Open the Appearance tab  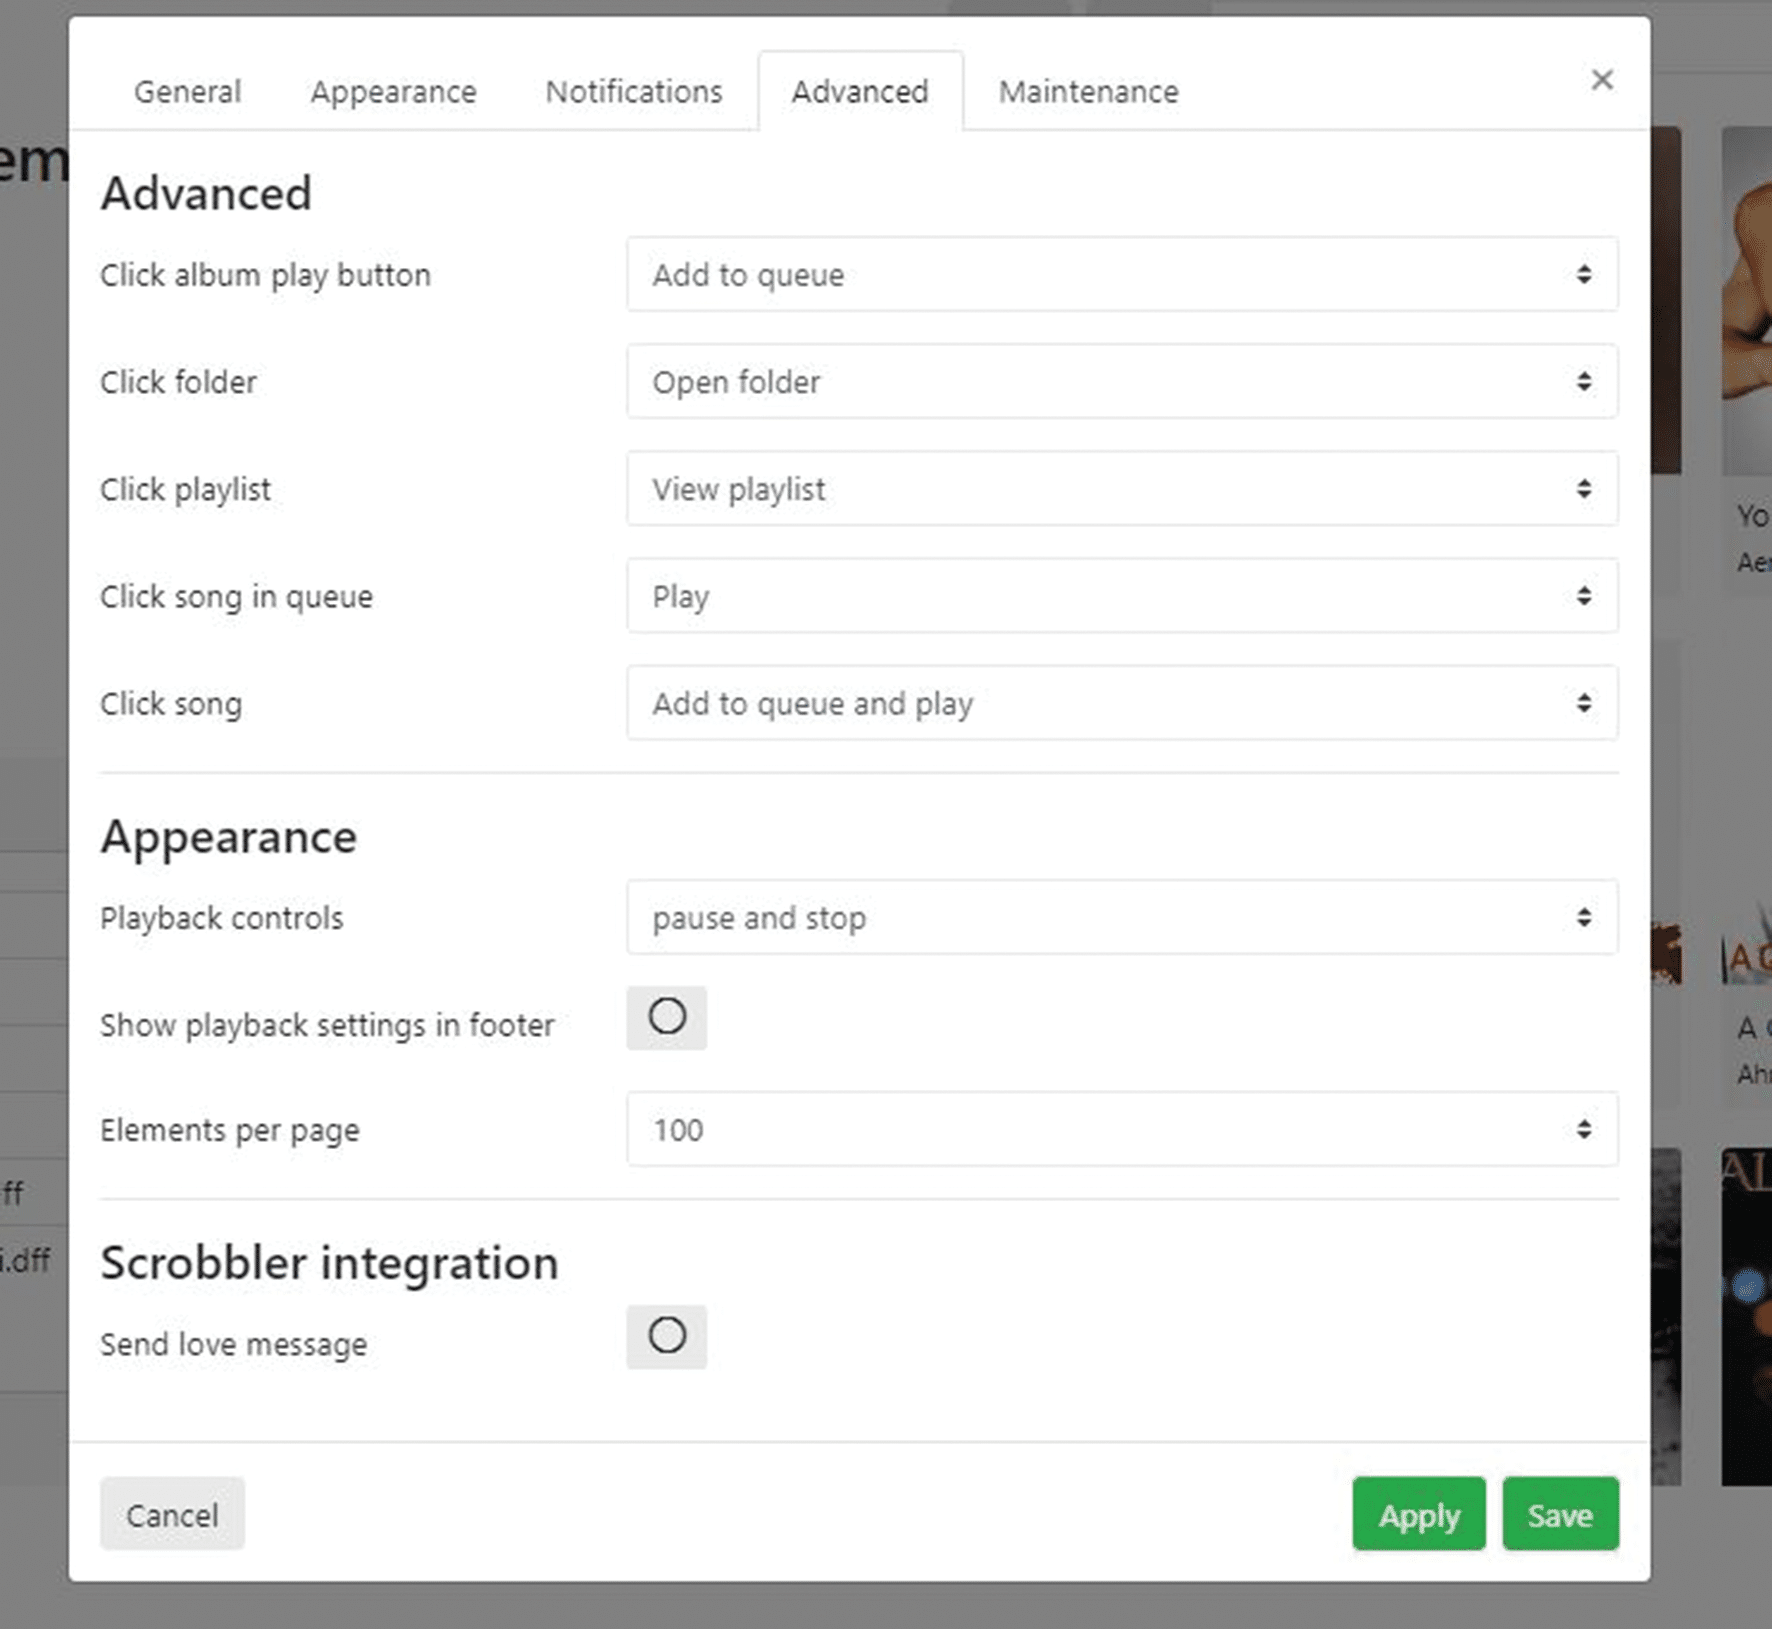[x=393, y=91]
